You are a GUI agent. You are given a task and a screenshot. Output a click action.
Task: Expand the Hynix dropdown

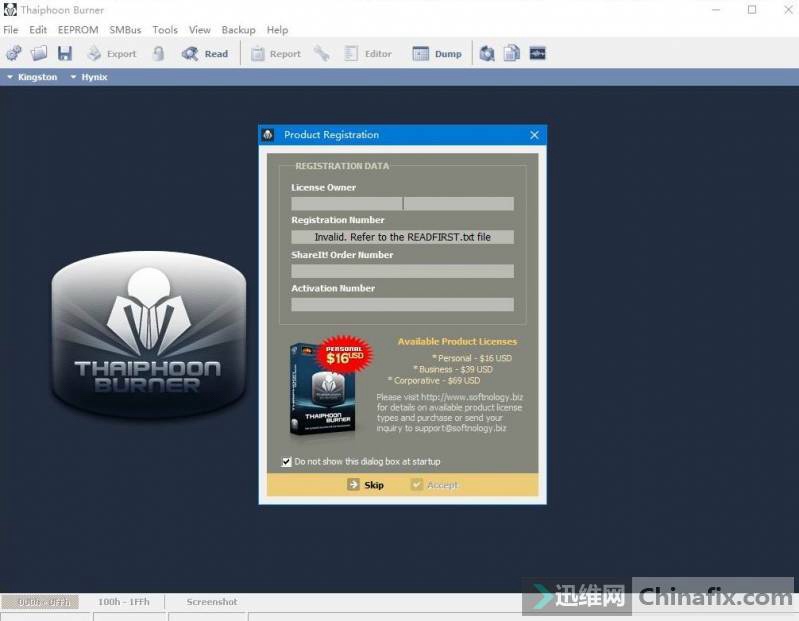click(x=88, y=77)
